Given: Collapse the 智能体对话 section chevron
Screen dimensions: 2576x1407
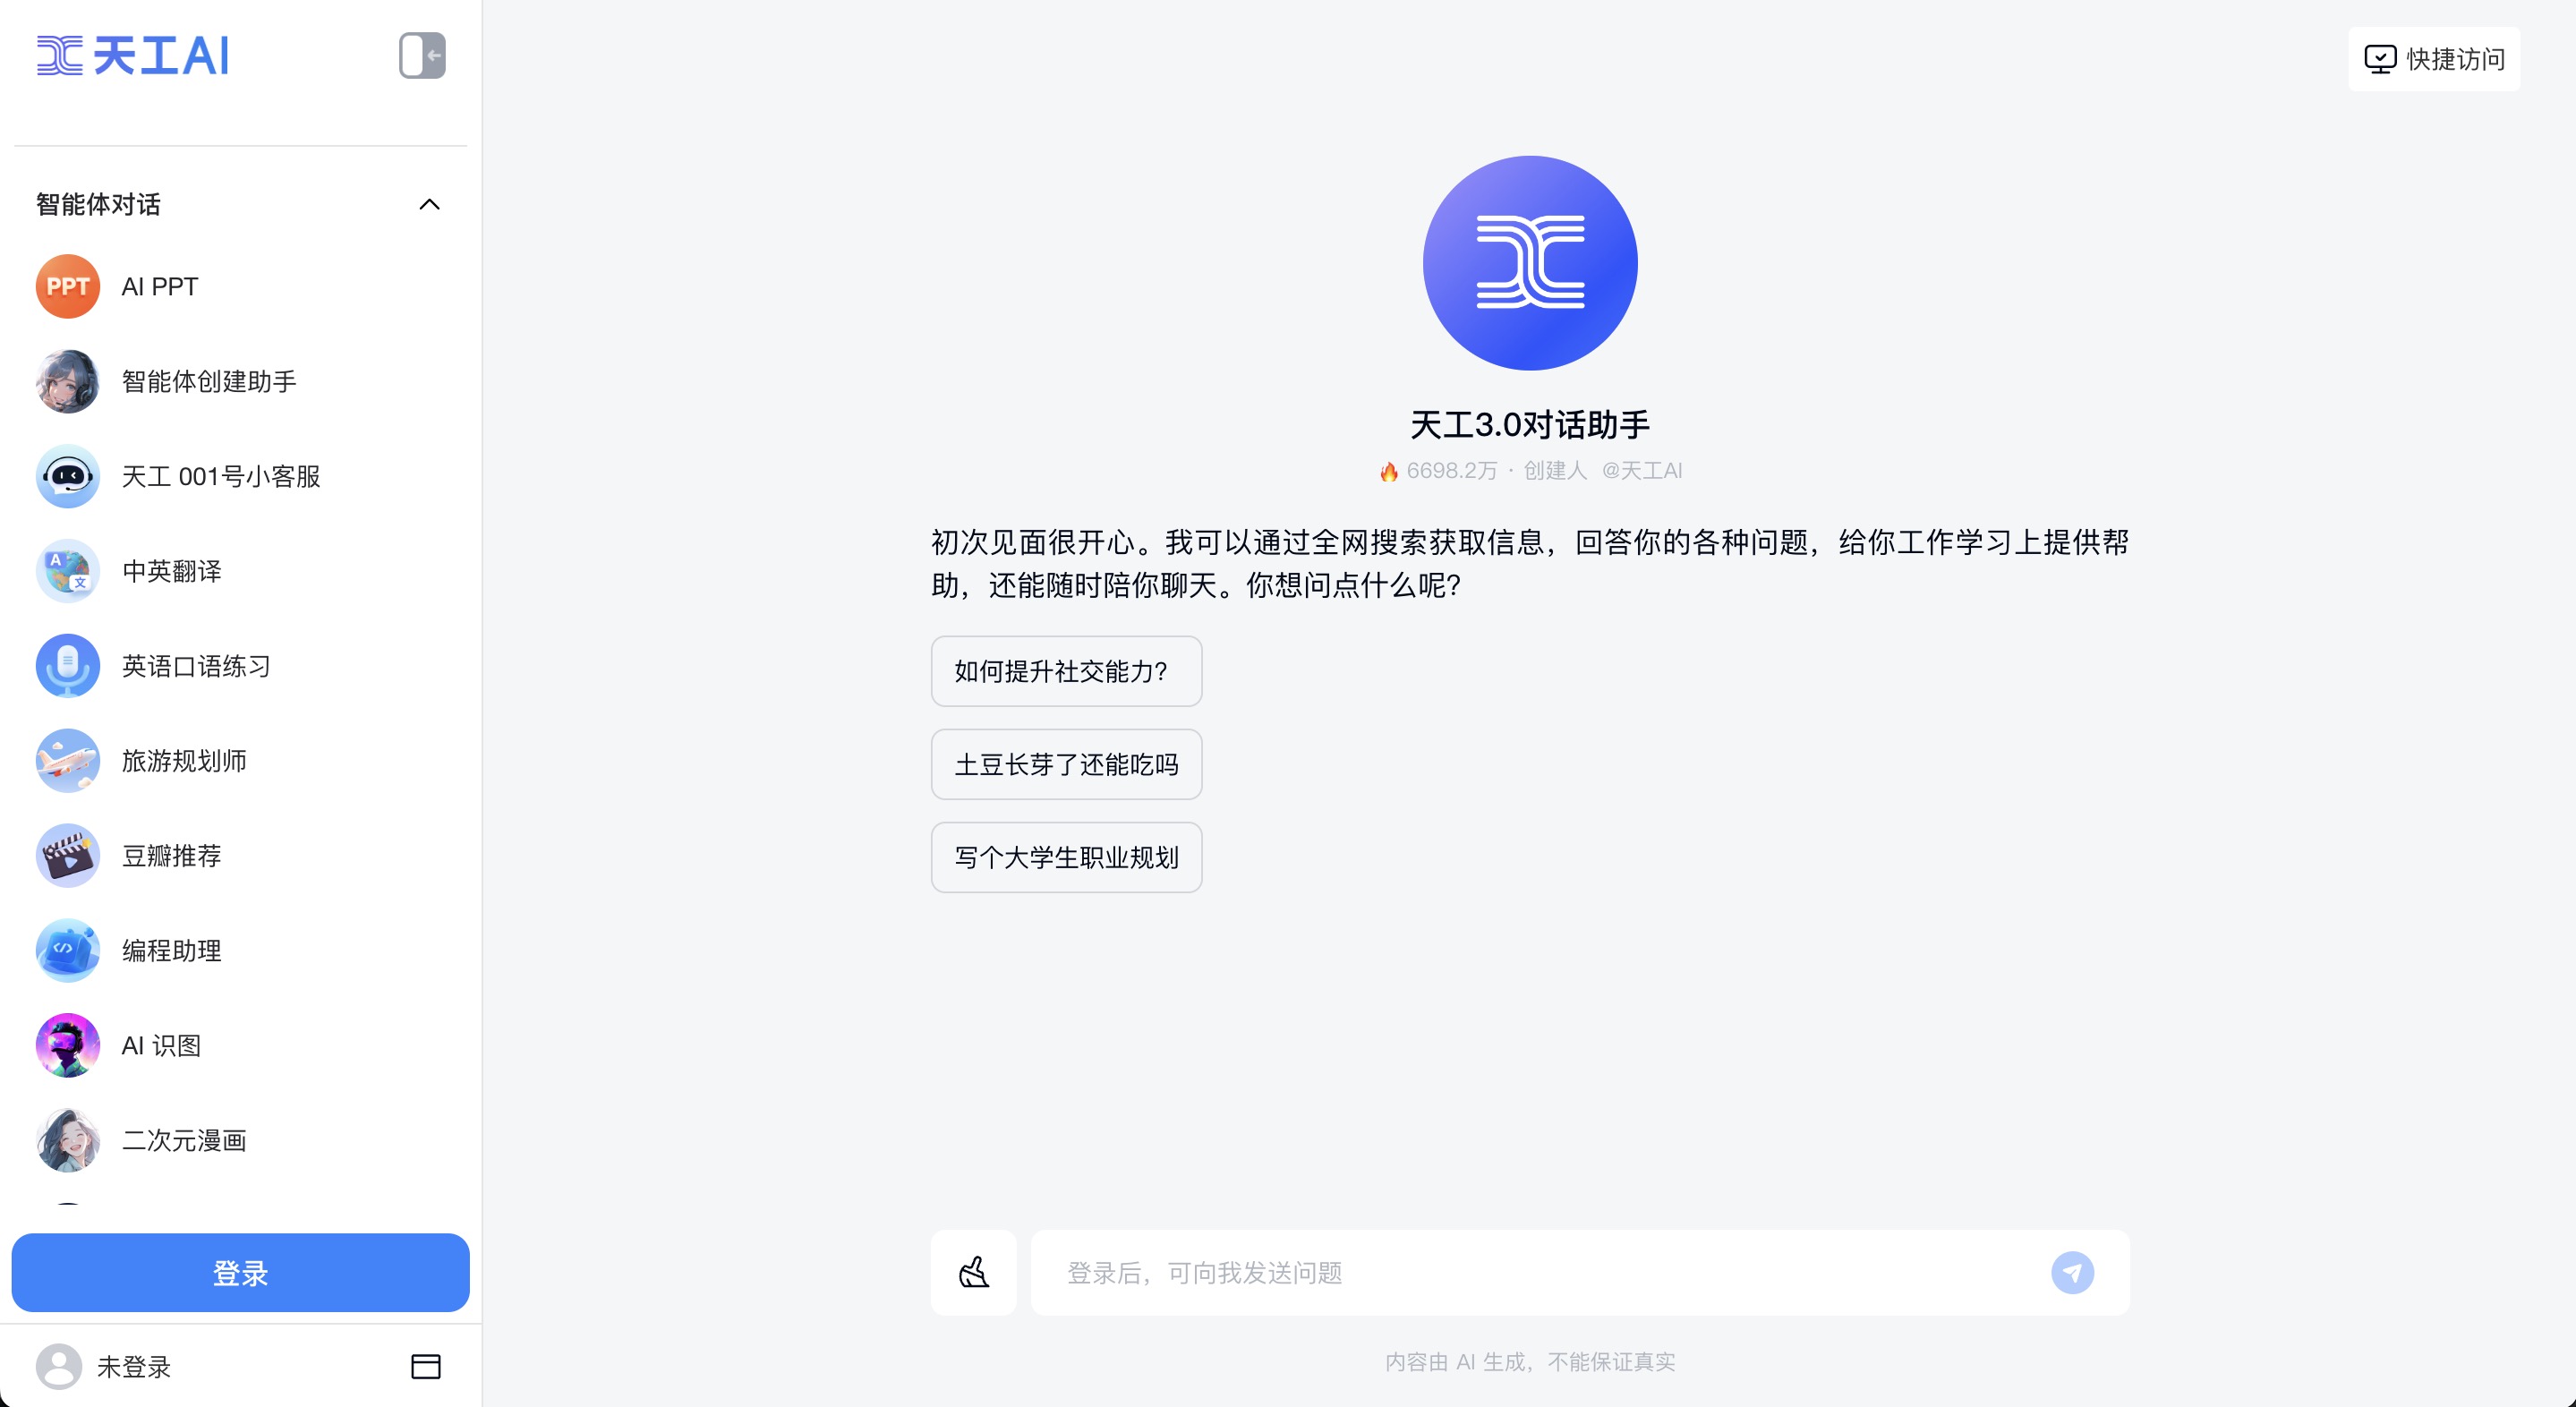Looking at the screenshot, I should pyautogui.click(x=429, y=205).
